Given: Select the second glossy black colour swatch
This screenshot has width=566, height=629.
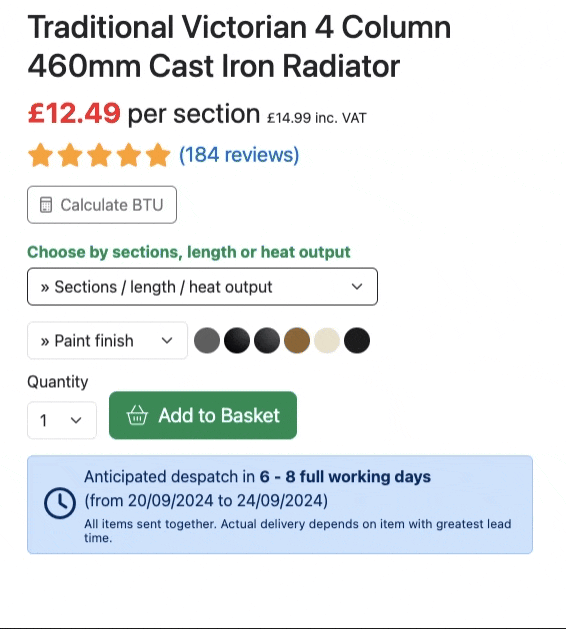Looking at the screenshot, I should tap(237, 341).
